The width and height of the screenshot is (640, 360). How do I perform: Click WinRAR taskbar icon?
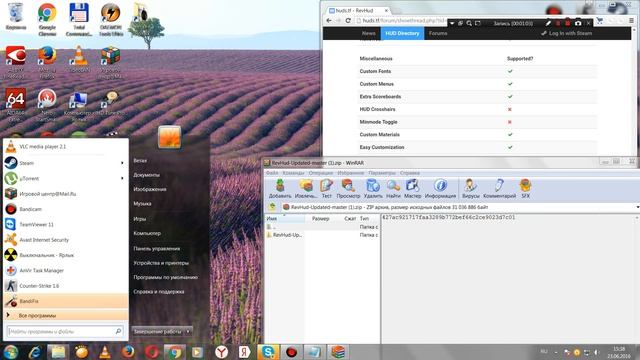[338, 352]
